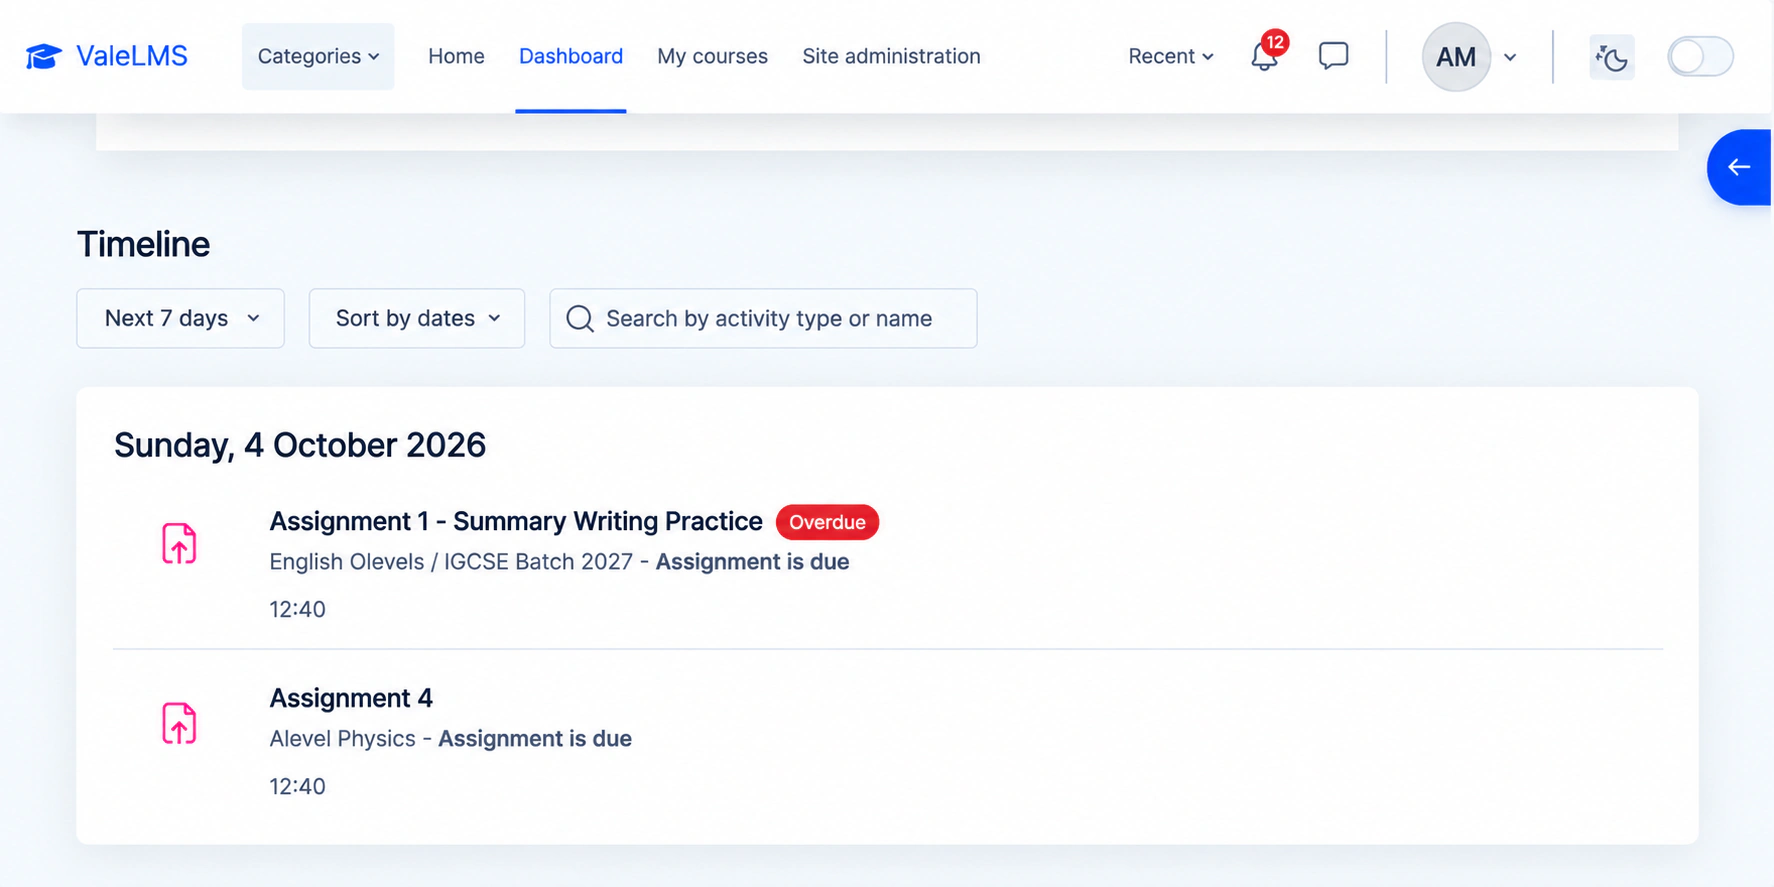Screen dimensions: 1774x887
Task: Click the Overdue badge
Action: 827,522
